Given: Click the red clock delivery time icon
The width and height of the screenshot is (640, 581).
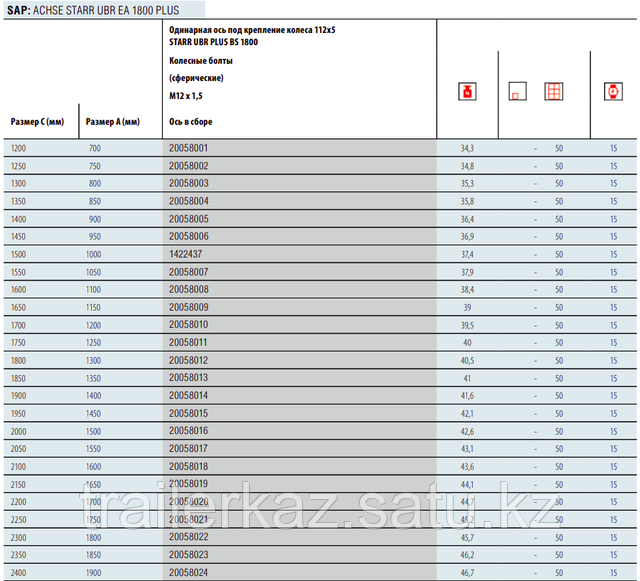Looking at the screenshot, I should (x=613, y=91).
